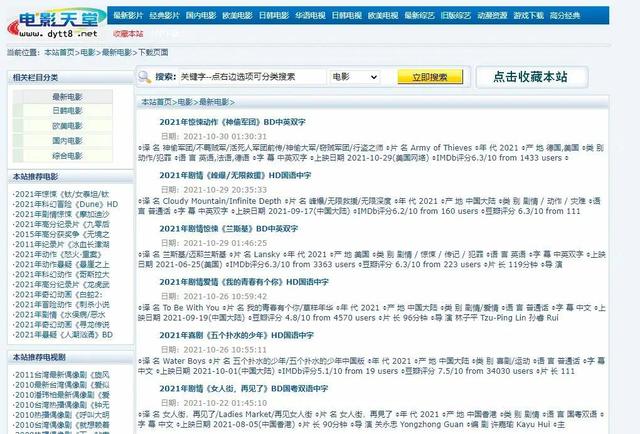Open recommended 2021年惊悚《钛/女泰坦/钛
The width and height of the screenshot is (640, 434).
tap(62, 194)
